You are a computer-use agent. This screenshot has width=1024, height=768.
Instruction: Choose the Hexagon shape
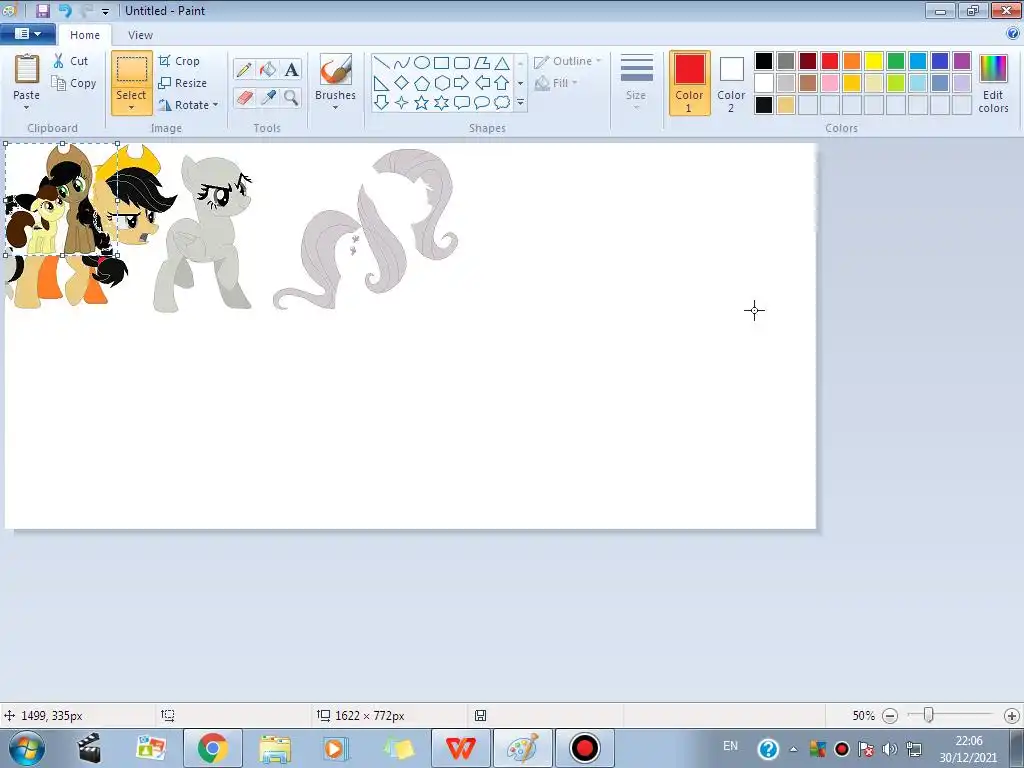point(441,83)
